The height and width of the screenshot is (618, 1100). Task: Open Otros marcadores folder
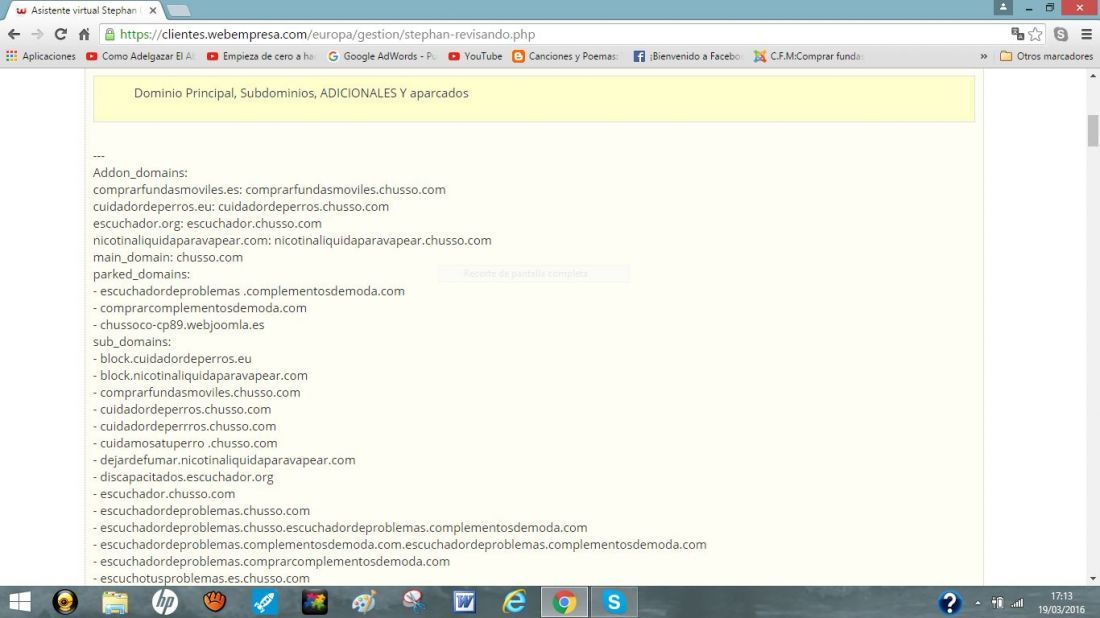click(1046, 56)
